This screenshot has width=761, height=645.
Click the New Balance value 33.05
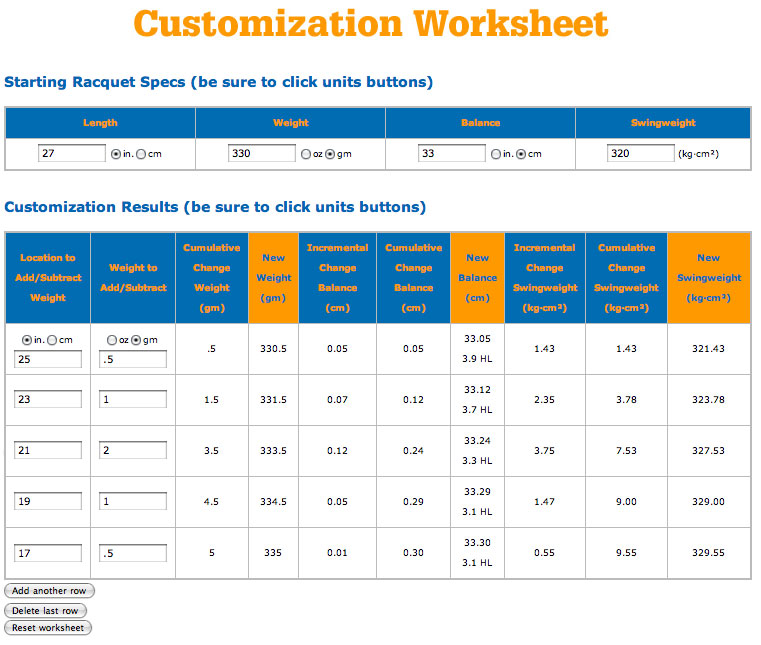[x=477, y=338]
